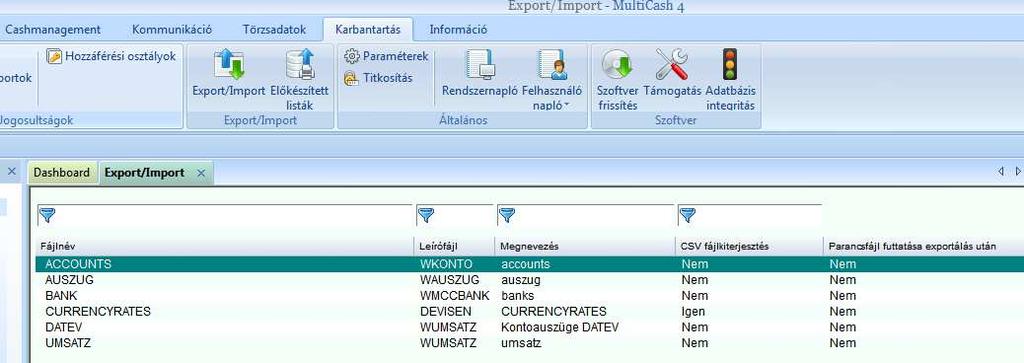Select the Karbantartás ribbon tab
The width and height of the screenshot is (1024, 363).
coord(368,29)
